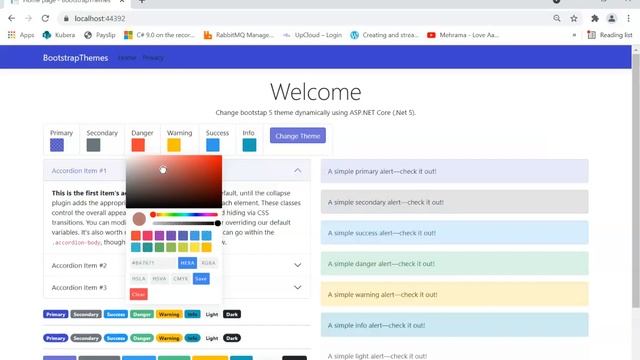Pick the amber preset swatch in picker
Image resolution: width=640 pixels, height=360 pixels.
pyautogui.click(x=207, y=247)
